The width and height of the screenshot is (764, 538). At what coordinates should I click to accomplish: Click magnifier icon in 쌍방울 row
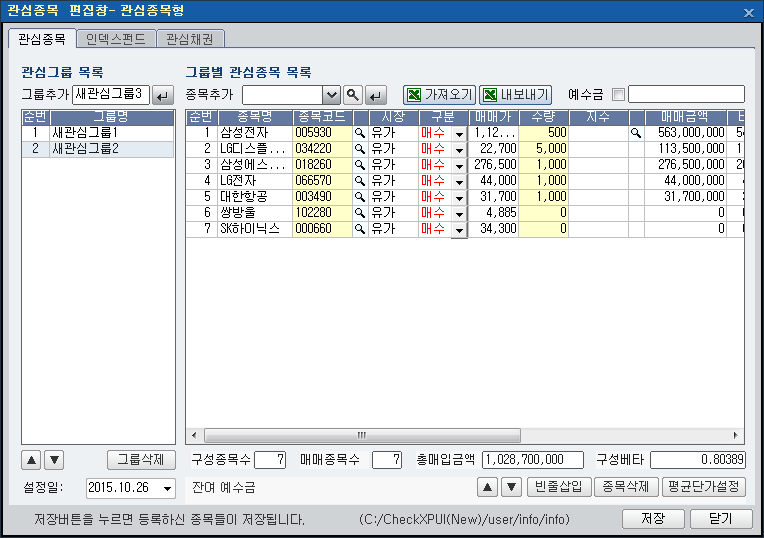(x=360, y=213)
